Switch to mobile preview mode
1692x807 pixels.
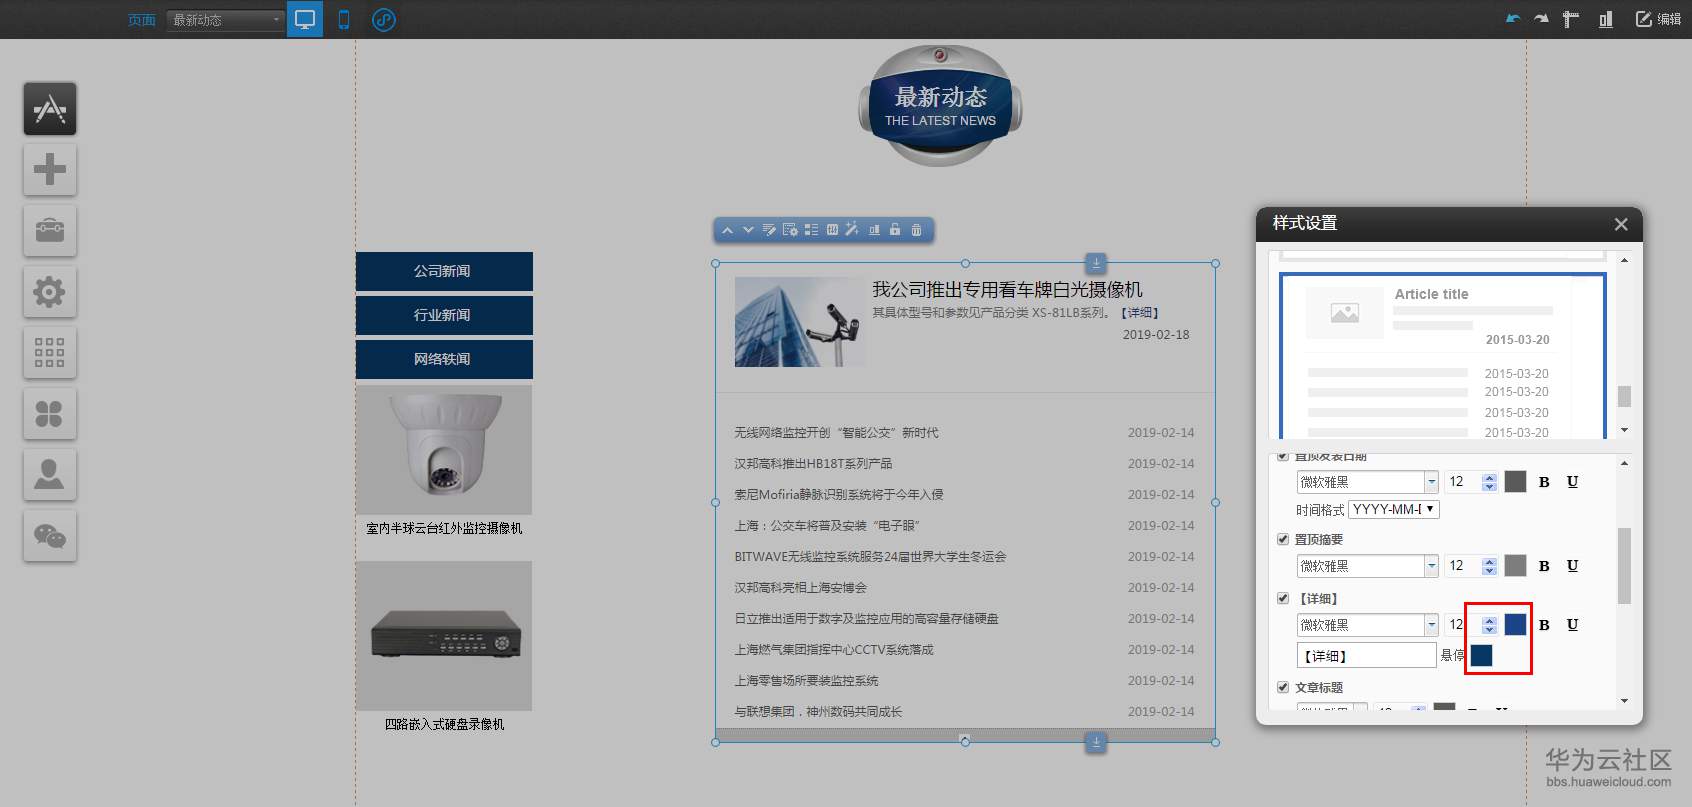pyautogui.click(x=344, y=19)
